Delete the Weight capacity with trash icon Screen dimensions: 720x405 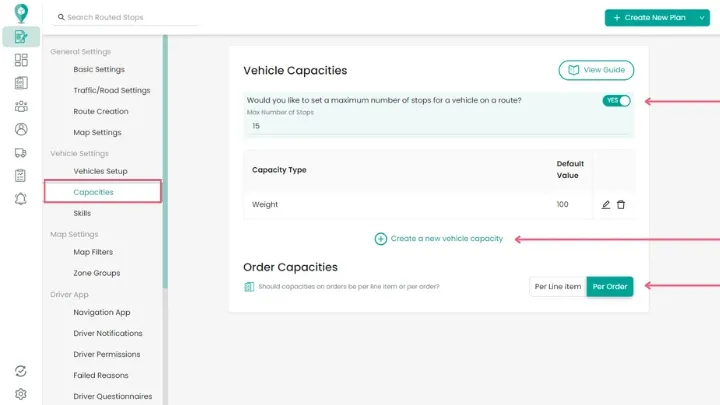[x=621, y=205]
